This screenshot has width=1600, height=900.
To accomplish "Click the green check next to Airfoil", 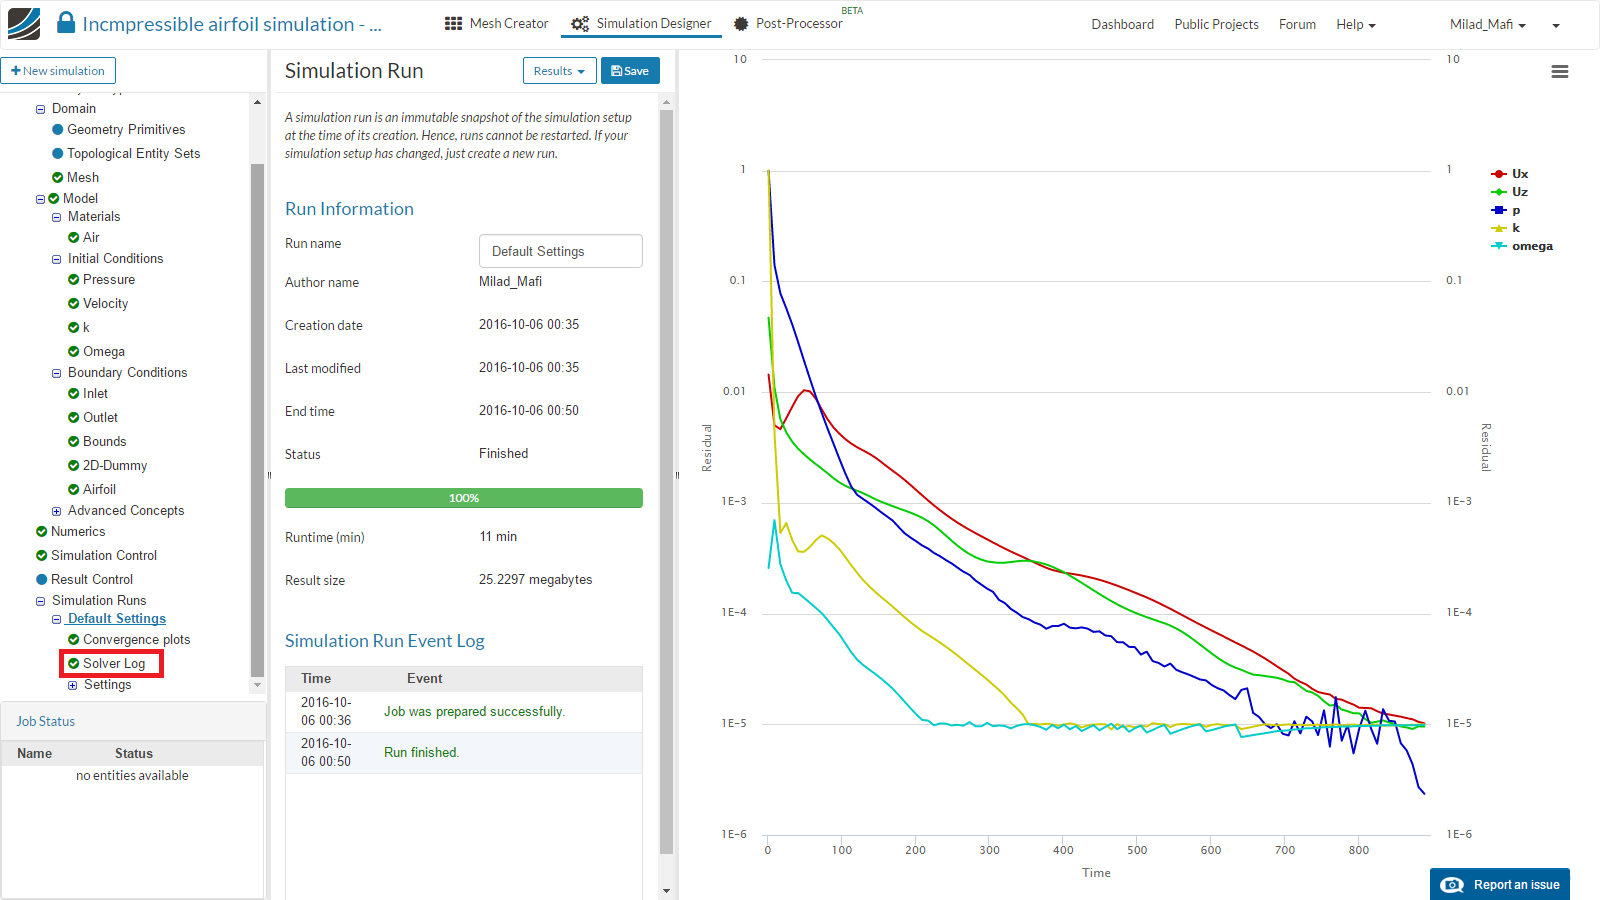I will click(73, 489).
